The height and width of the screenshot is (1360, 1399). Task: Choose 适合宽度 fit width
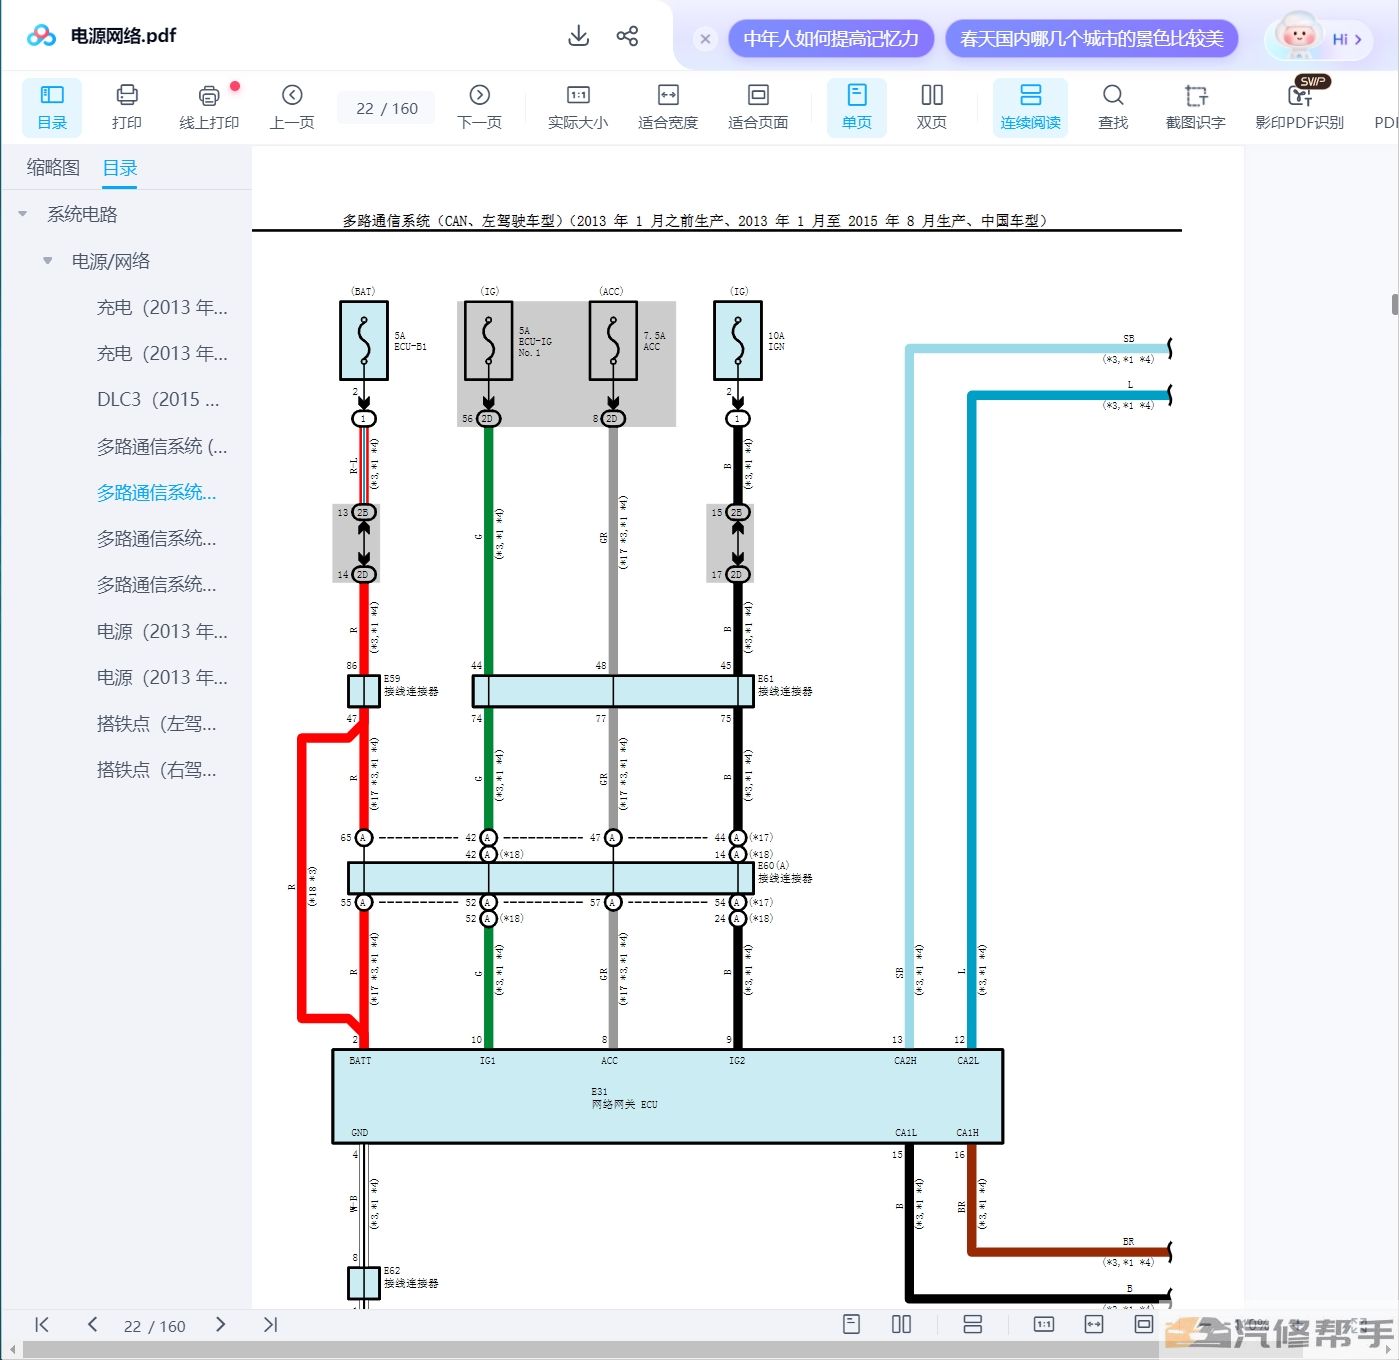coord(668,108)
